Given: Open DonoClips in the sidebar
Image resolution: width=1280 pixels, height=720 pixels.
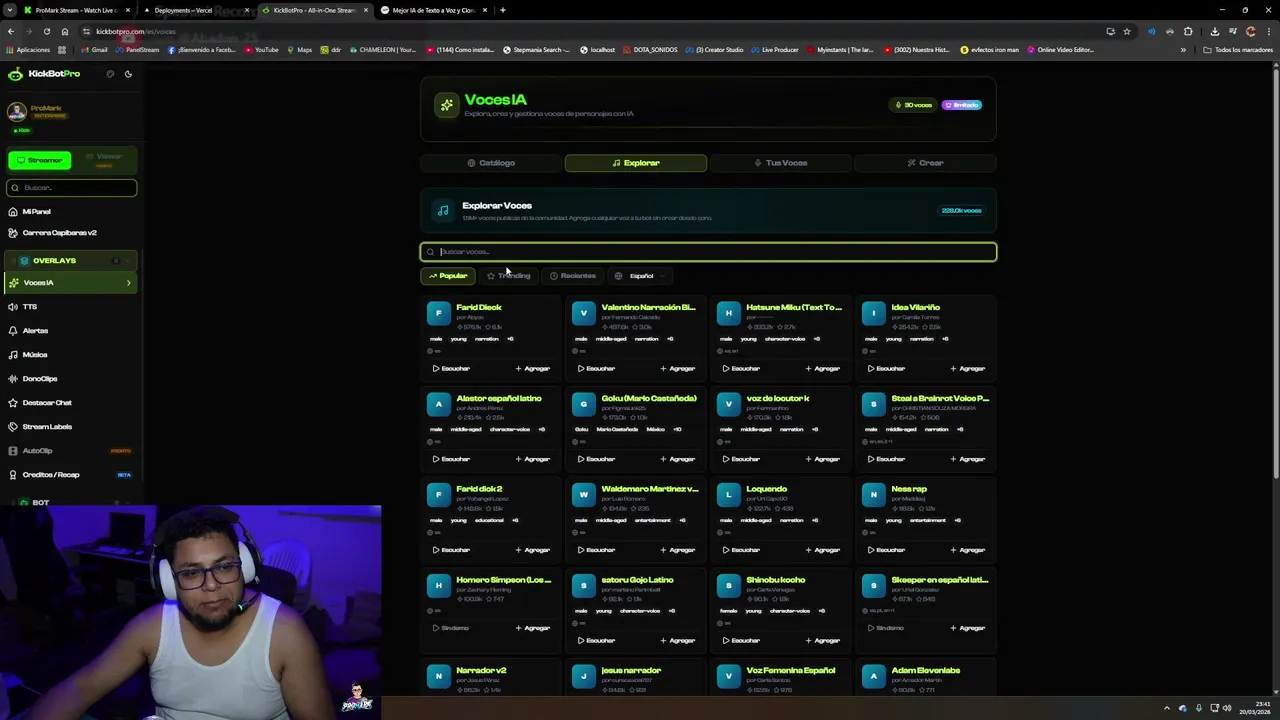Looking at the screenshot, I should click(70, 379).
